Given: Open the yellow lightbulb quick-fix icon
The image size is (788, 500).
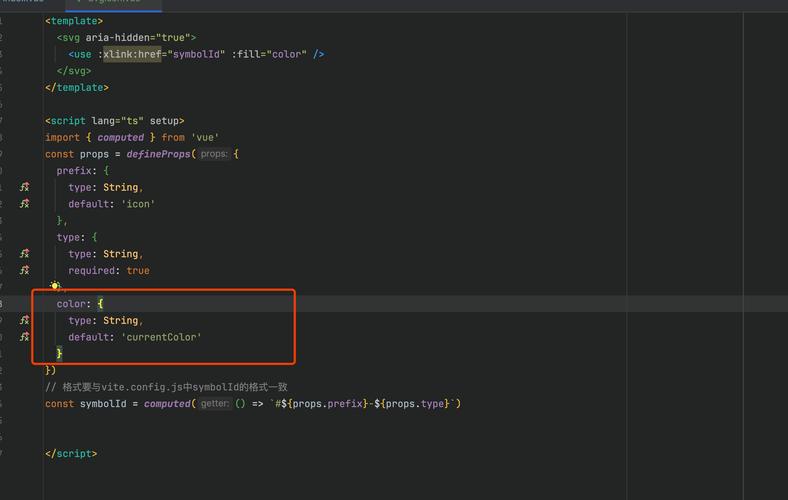Looking at the screenshot, I should 55,286.
